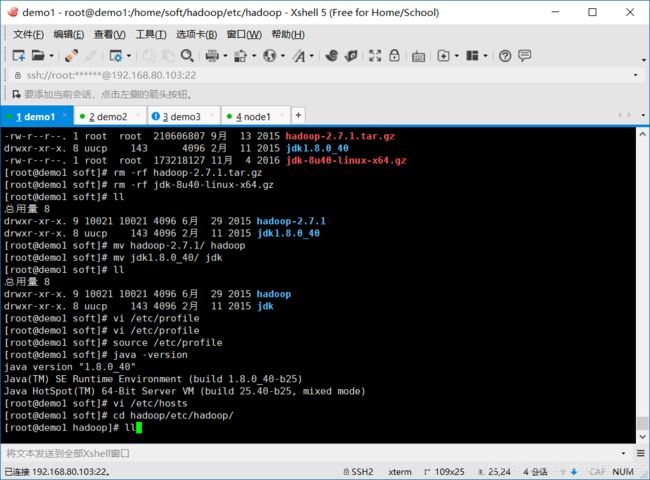Expand the compose bar dropdown arrow

623,453
